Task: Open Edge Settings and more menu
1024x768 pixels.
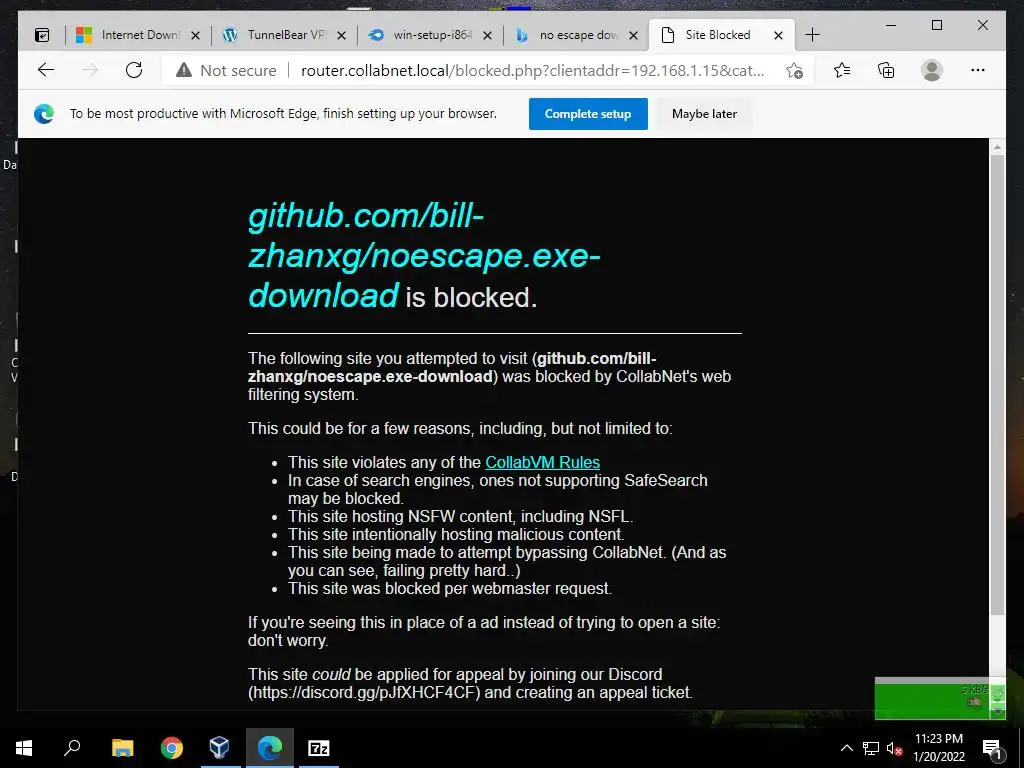Action: pyautogui.click(x=978, y=70)
